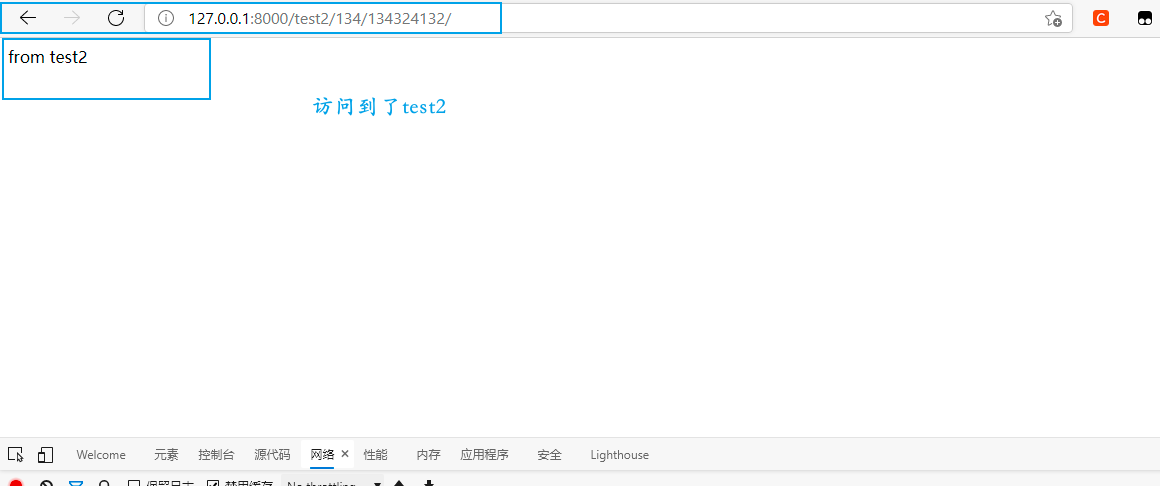
Task: Toggle device emulation in DevTools
Action: (x=46, y=454)
